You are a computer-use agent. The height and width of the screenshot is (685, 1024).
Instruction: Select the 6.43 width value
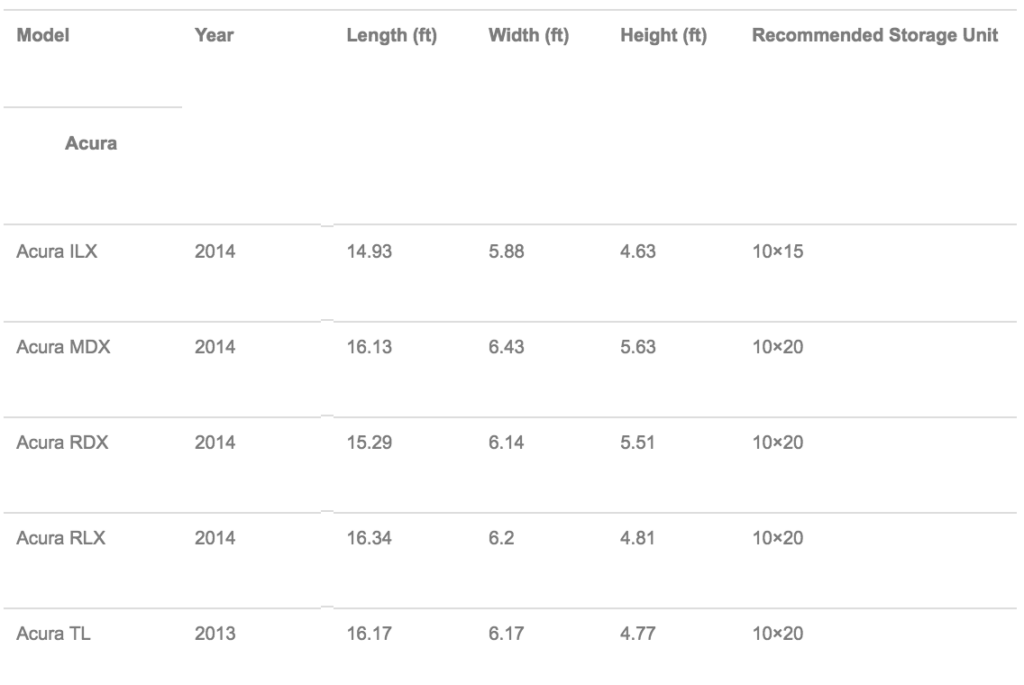pos(506,347)
